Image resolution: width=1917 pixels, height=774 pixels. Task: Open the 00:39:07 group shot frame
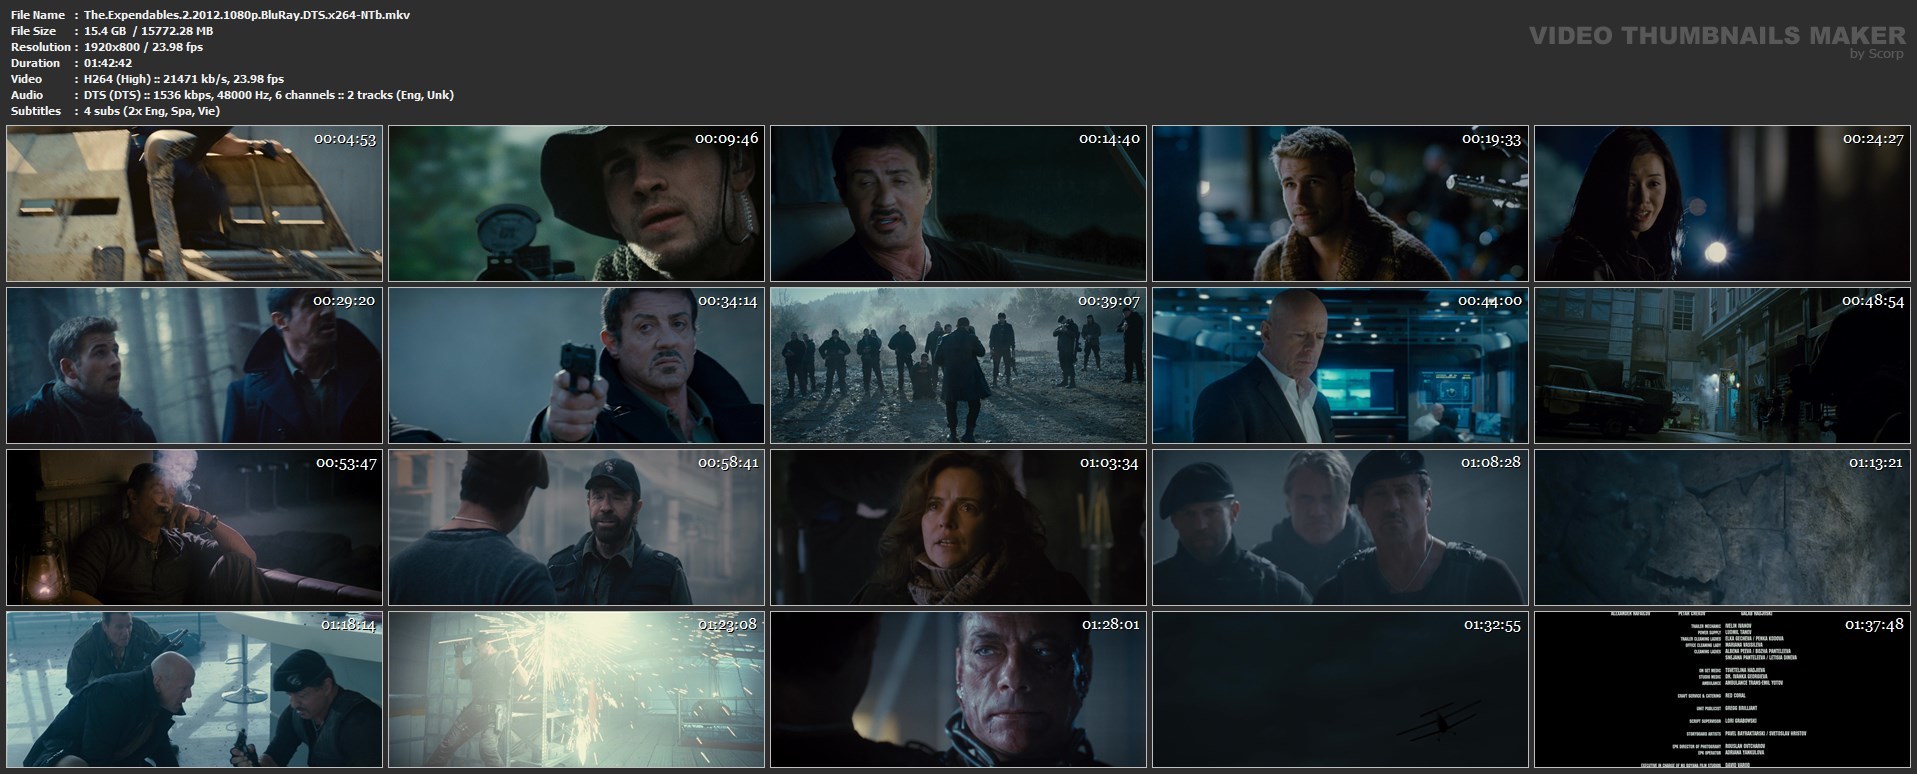pyautogui.click(x=958, y=365)
